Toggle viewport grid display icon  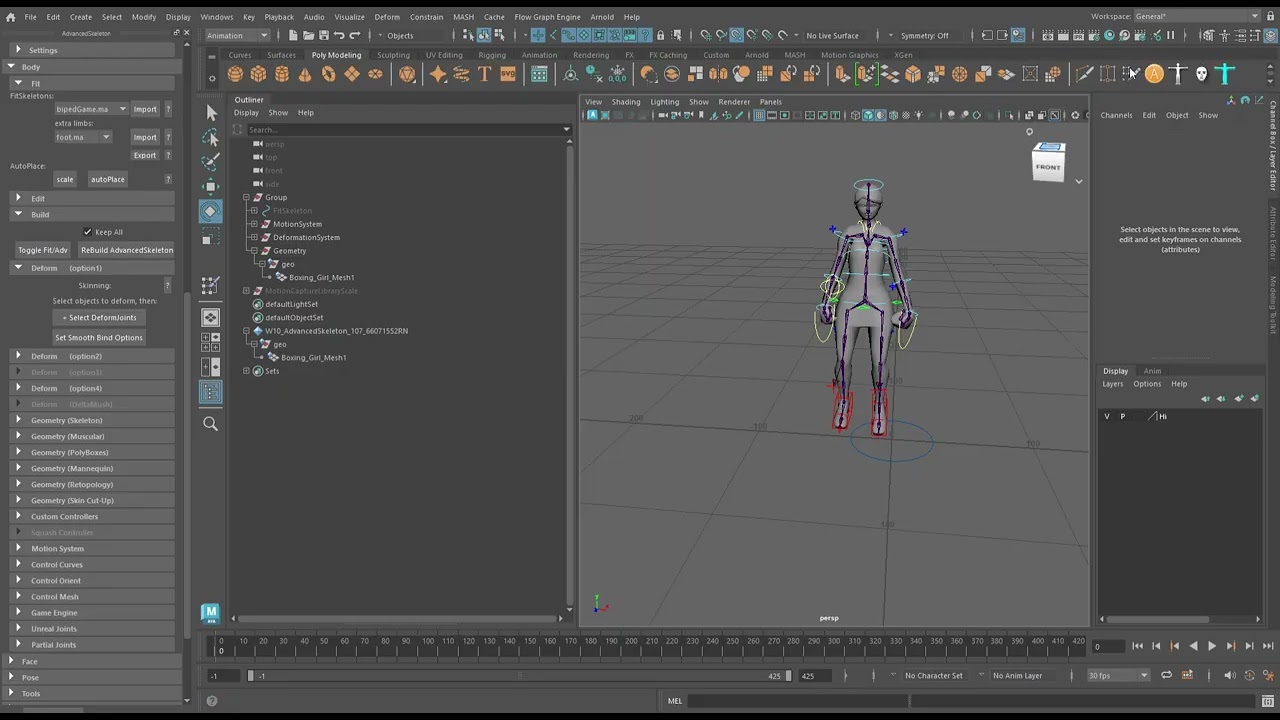[759, 115]
